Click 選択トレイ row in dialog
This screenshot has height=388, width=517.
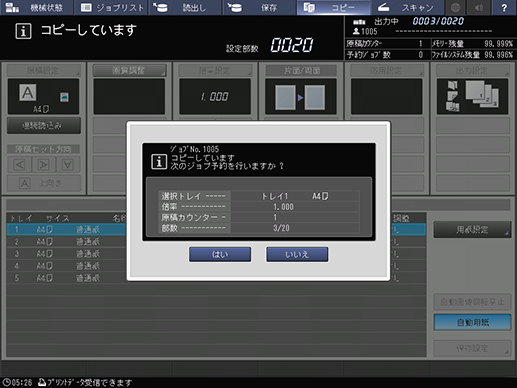(x=259, y=196)
